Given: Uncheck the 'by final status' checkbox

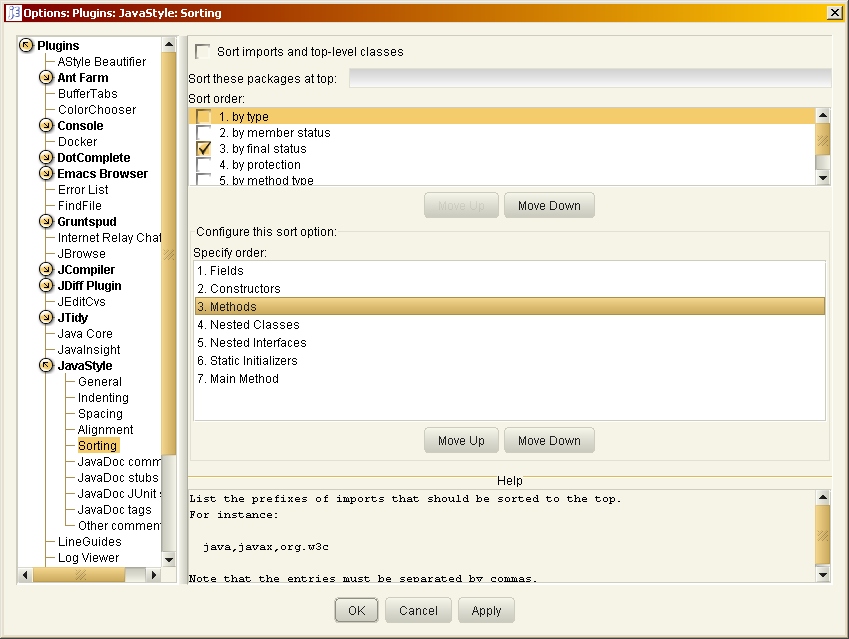Looking at the screenshot, I should click(x=204, y=149).
